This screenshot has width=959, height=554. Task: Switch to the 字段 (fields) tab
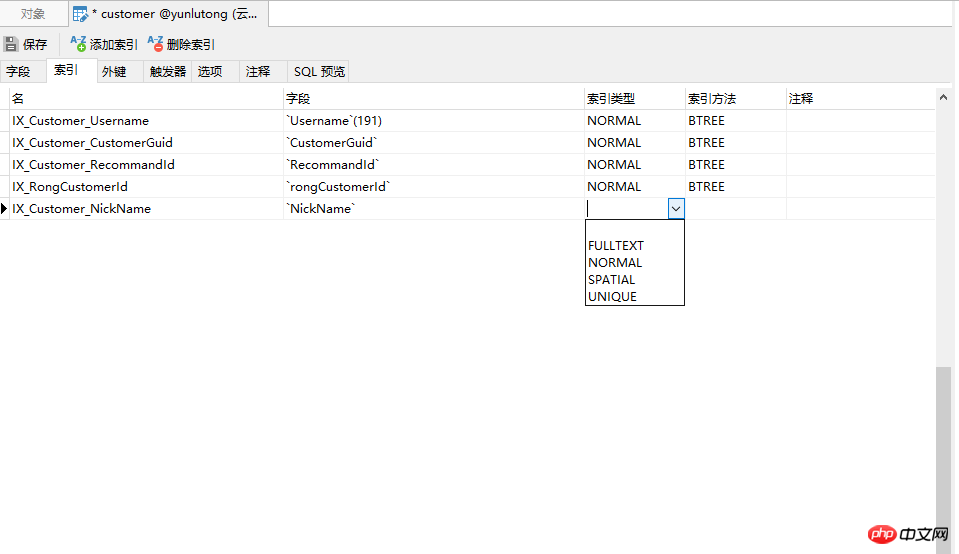[23, 72]
